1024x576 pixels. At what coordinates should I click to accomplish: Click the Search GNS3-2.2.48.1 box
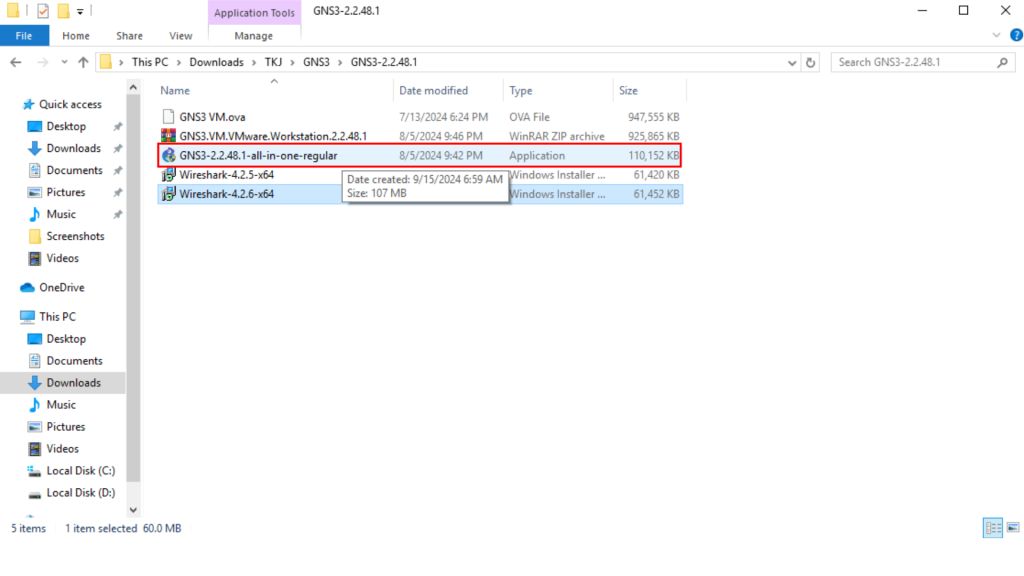[x=910, y=62]
